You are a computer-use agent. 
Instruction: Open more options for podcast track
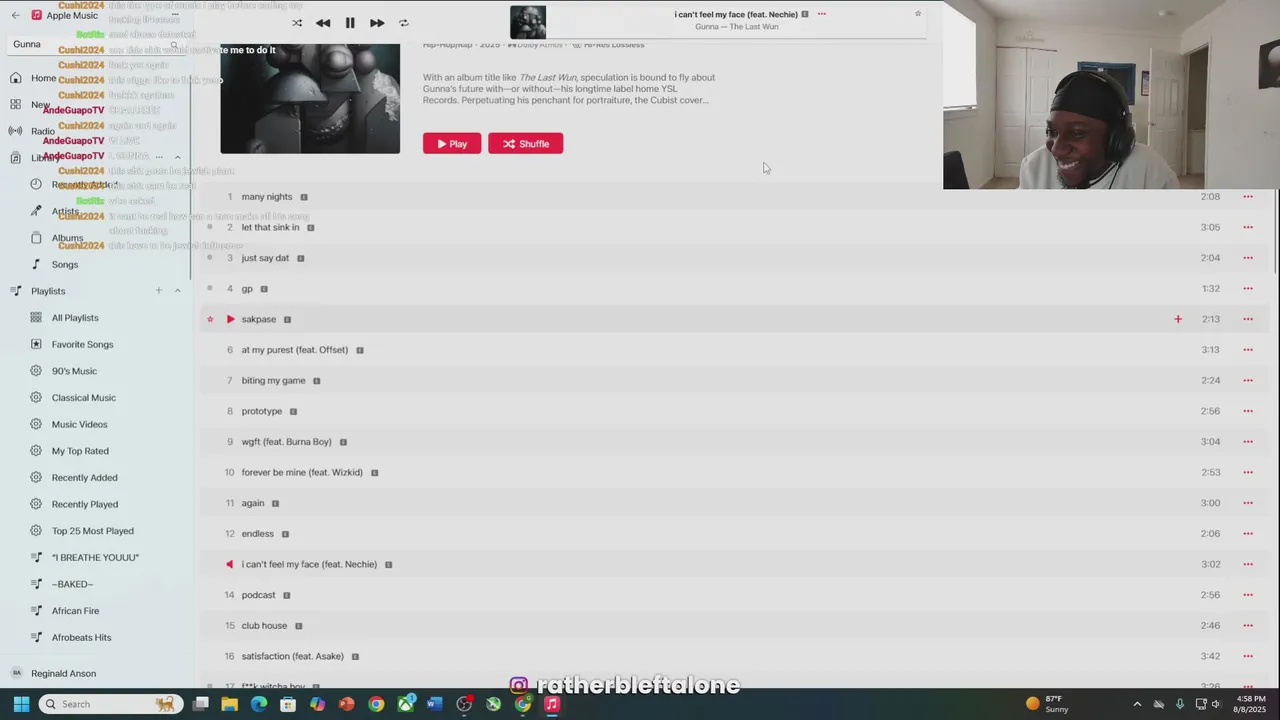tap(1248, 595)
